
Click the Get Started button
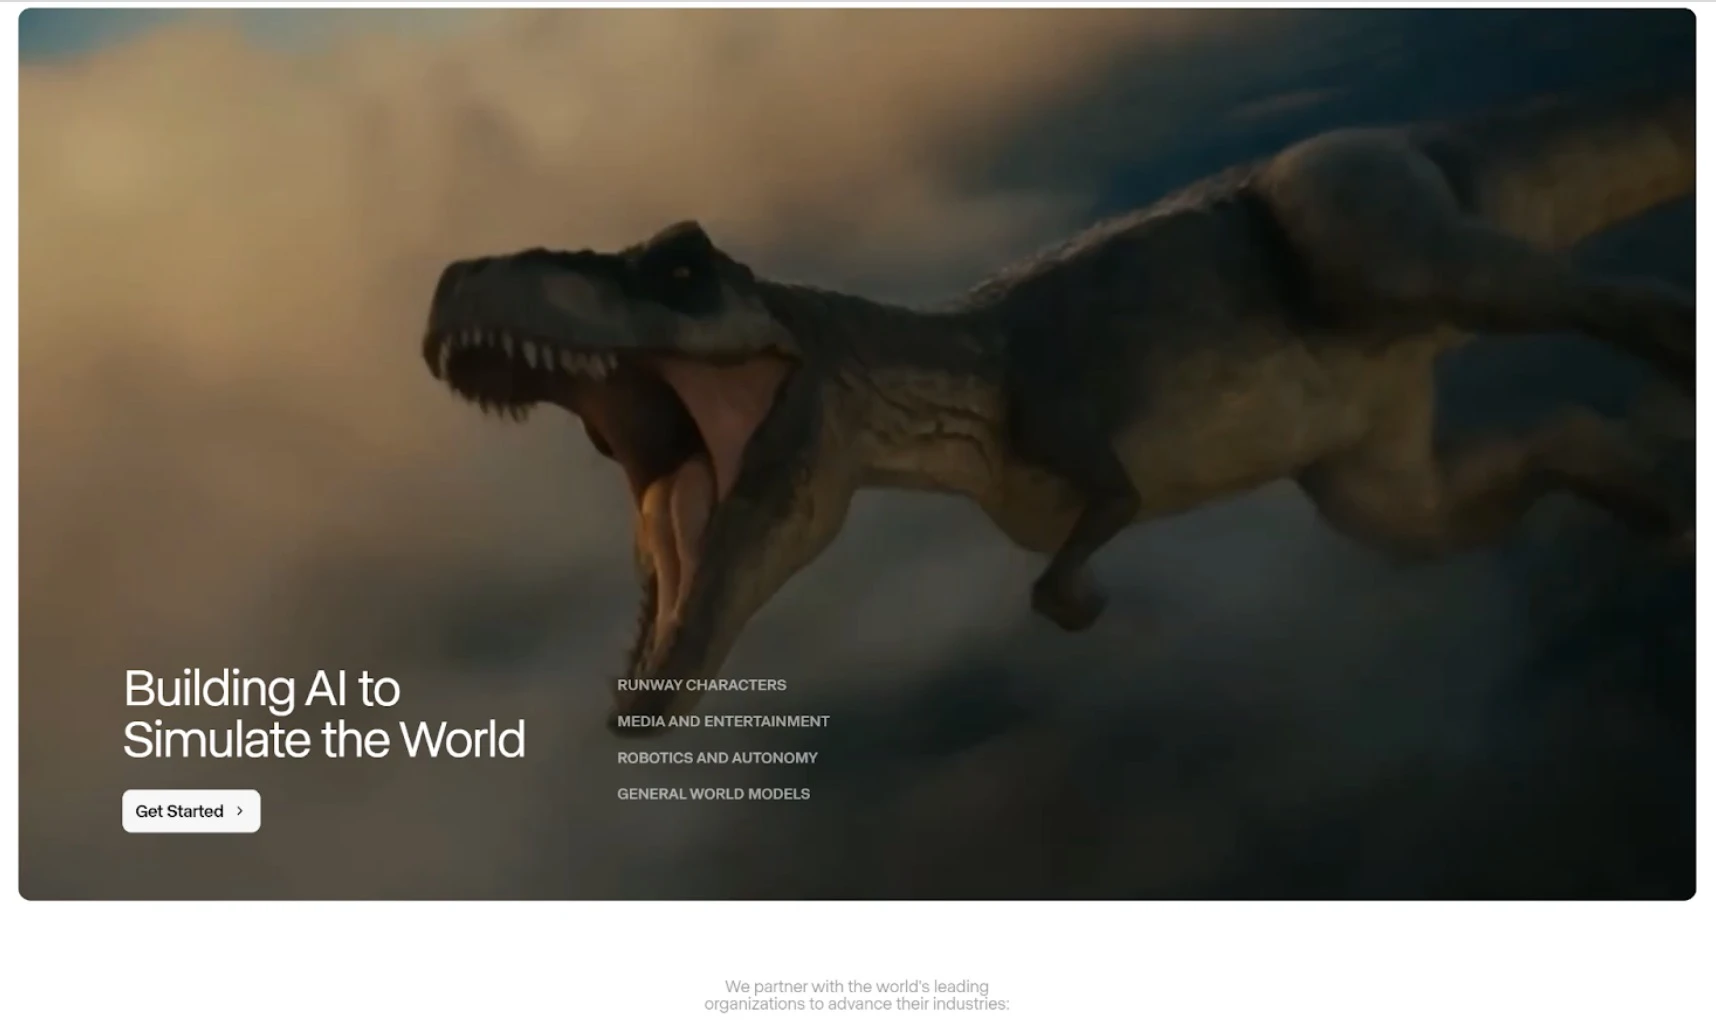[x=191, y=811]
